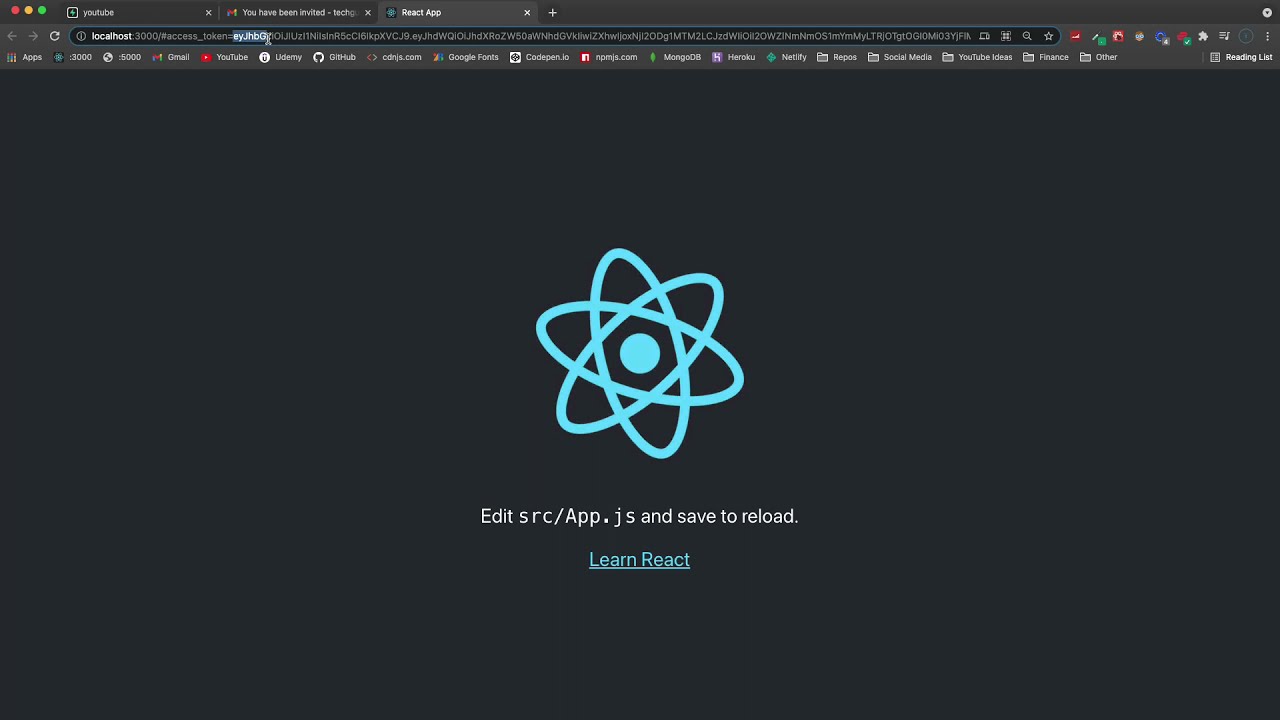The width and height of the screenshot is (1280, 720).
Task: Open the Heroku bookmark
Action: pyautogui.click(x=733, y=57)
